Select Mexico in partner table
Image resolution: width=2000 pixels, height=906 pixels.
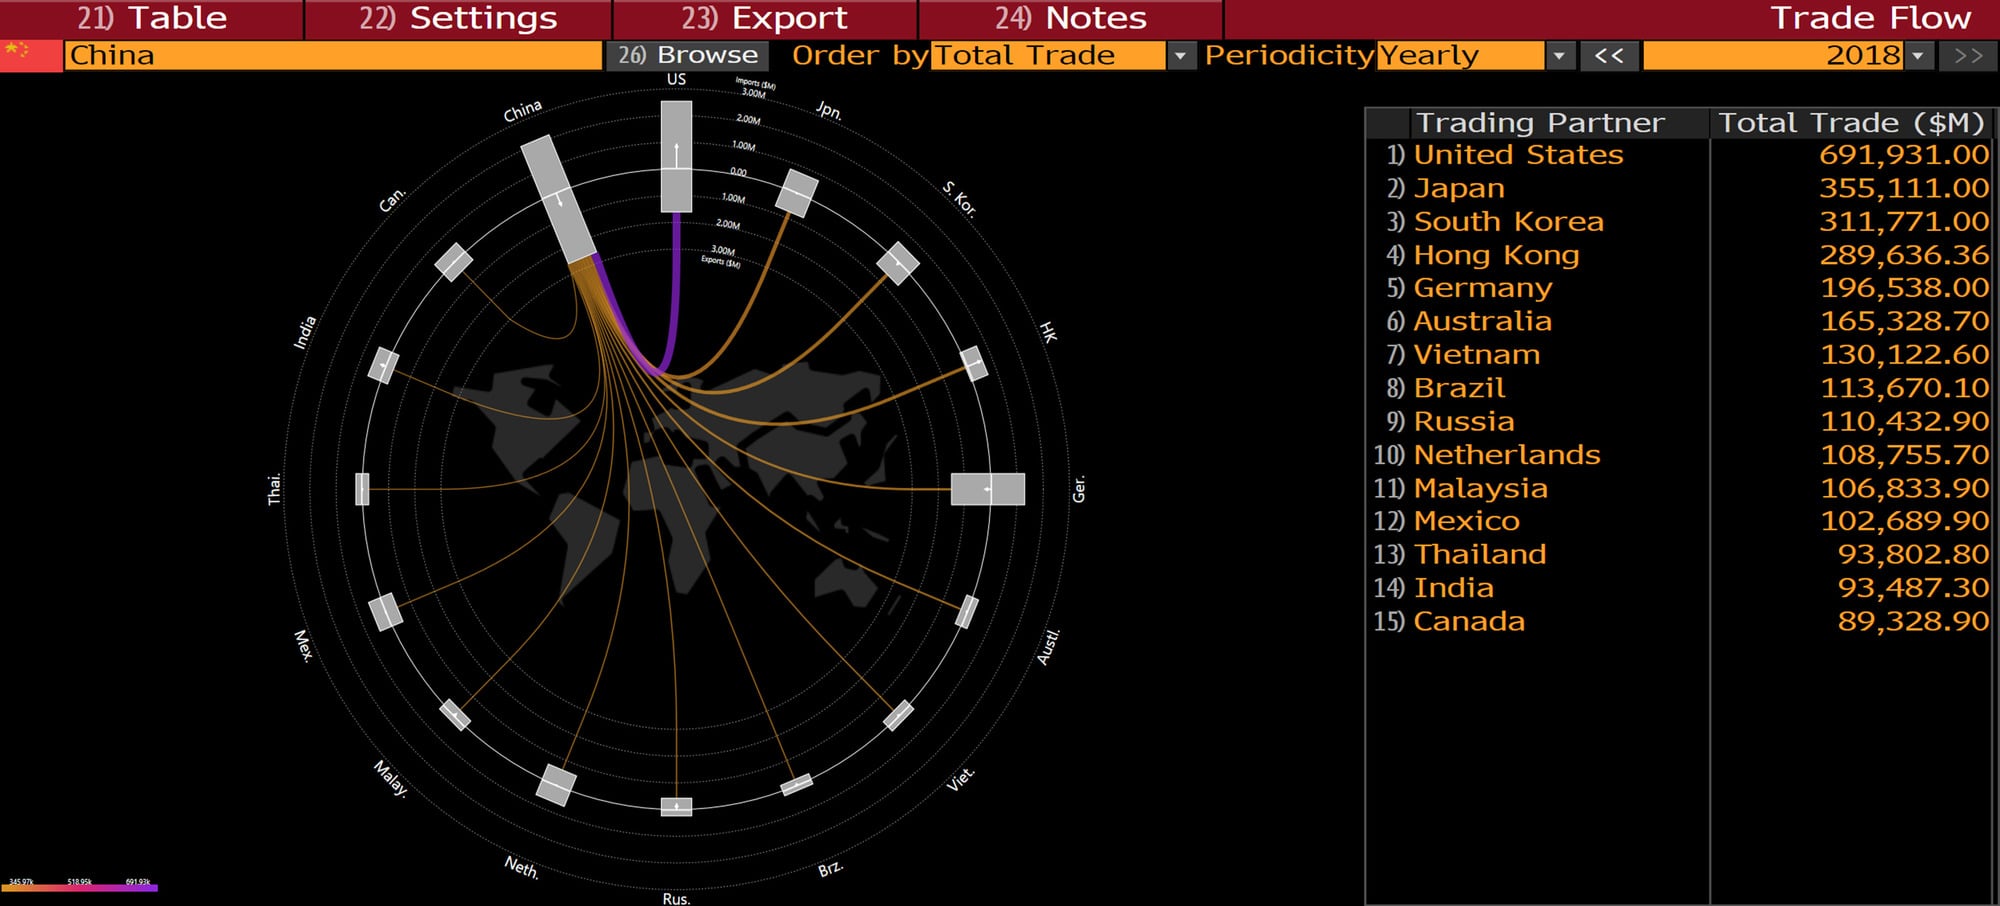tap(1466, 521)
